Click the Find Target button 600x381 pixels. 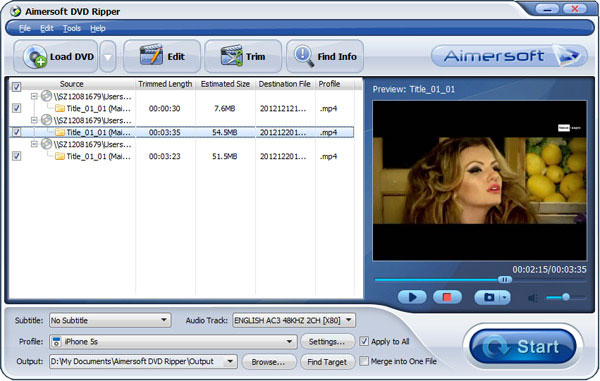click(327, 362)
